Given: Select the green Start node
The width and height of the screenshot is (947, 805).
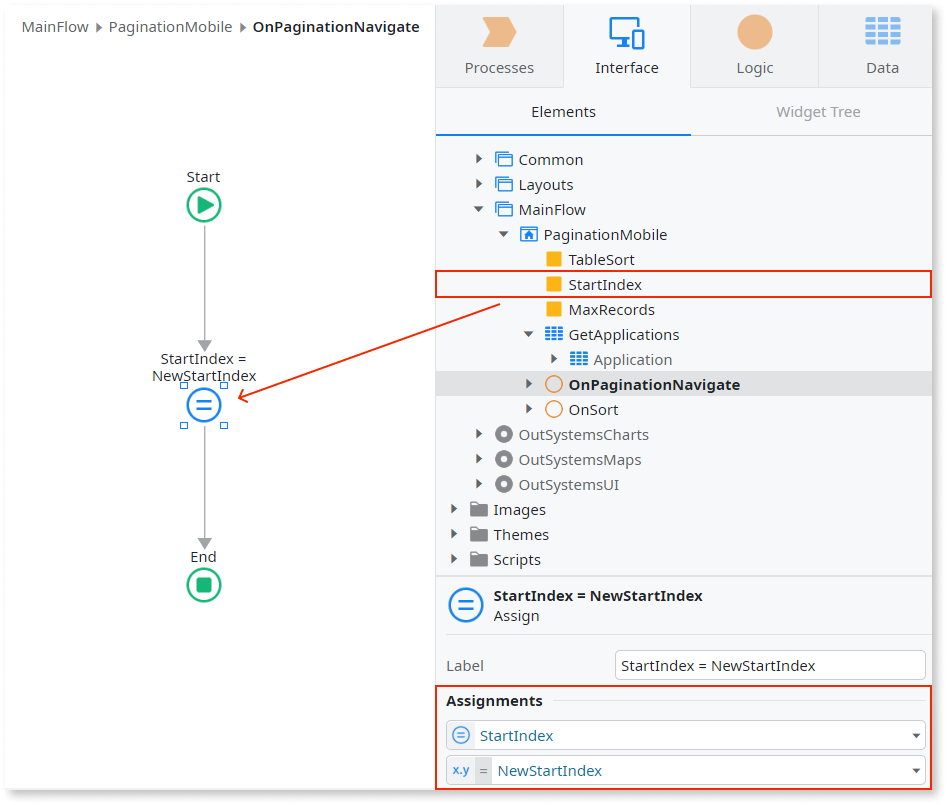Looking at the screenshot, I should click(203, 205).
